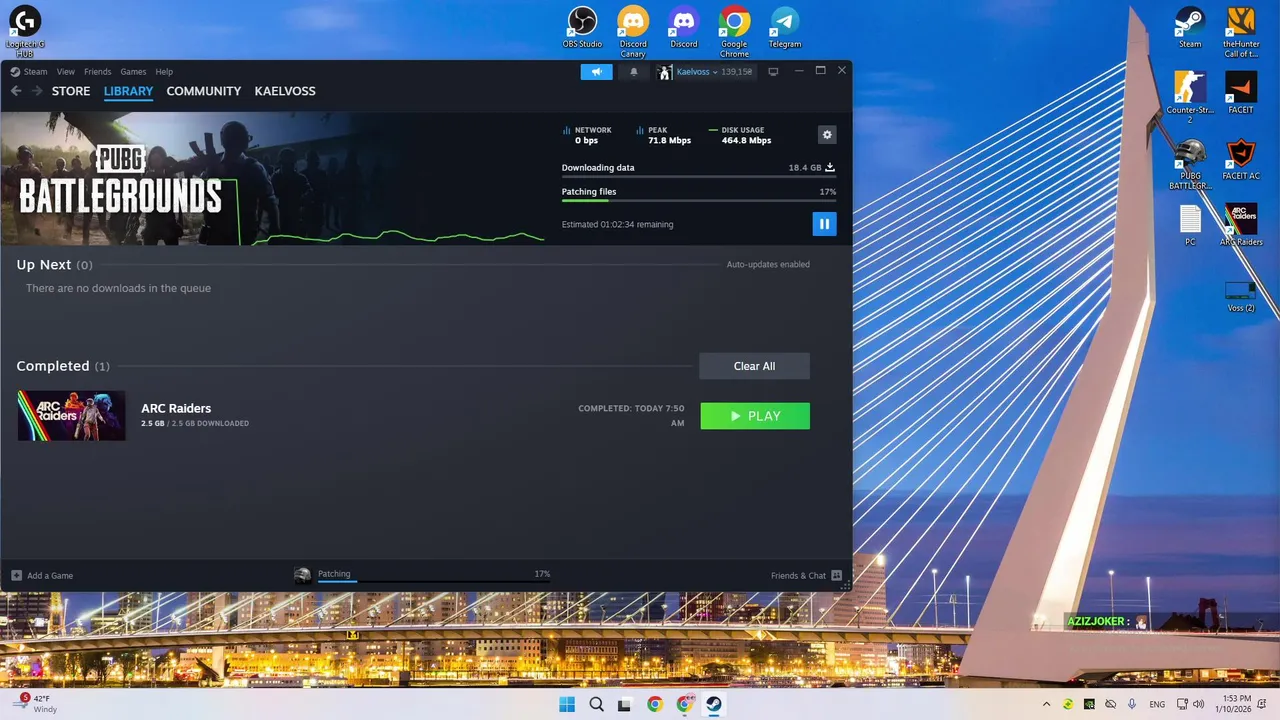The width and height of the screenshot is (1280, 720).
Task: Click the 'Estimated 01:02:34 remaining' text
Action: tap(617, 224)
